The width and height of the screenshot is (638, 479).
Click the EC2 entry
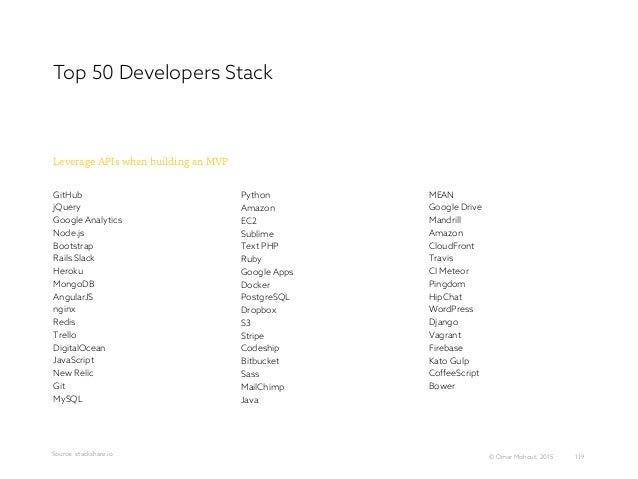249,221
